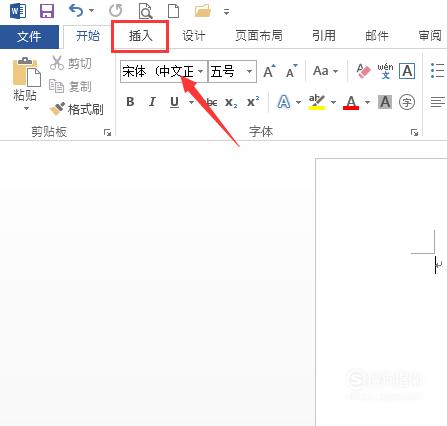Create a new blank document icon
The width and height of the screenshot is (447, 426).
(173, 11)
